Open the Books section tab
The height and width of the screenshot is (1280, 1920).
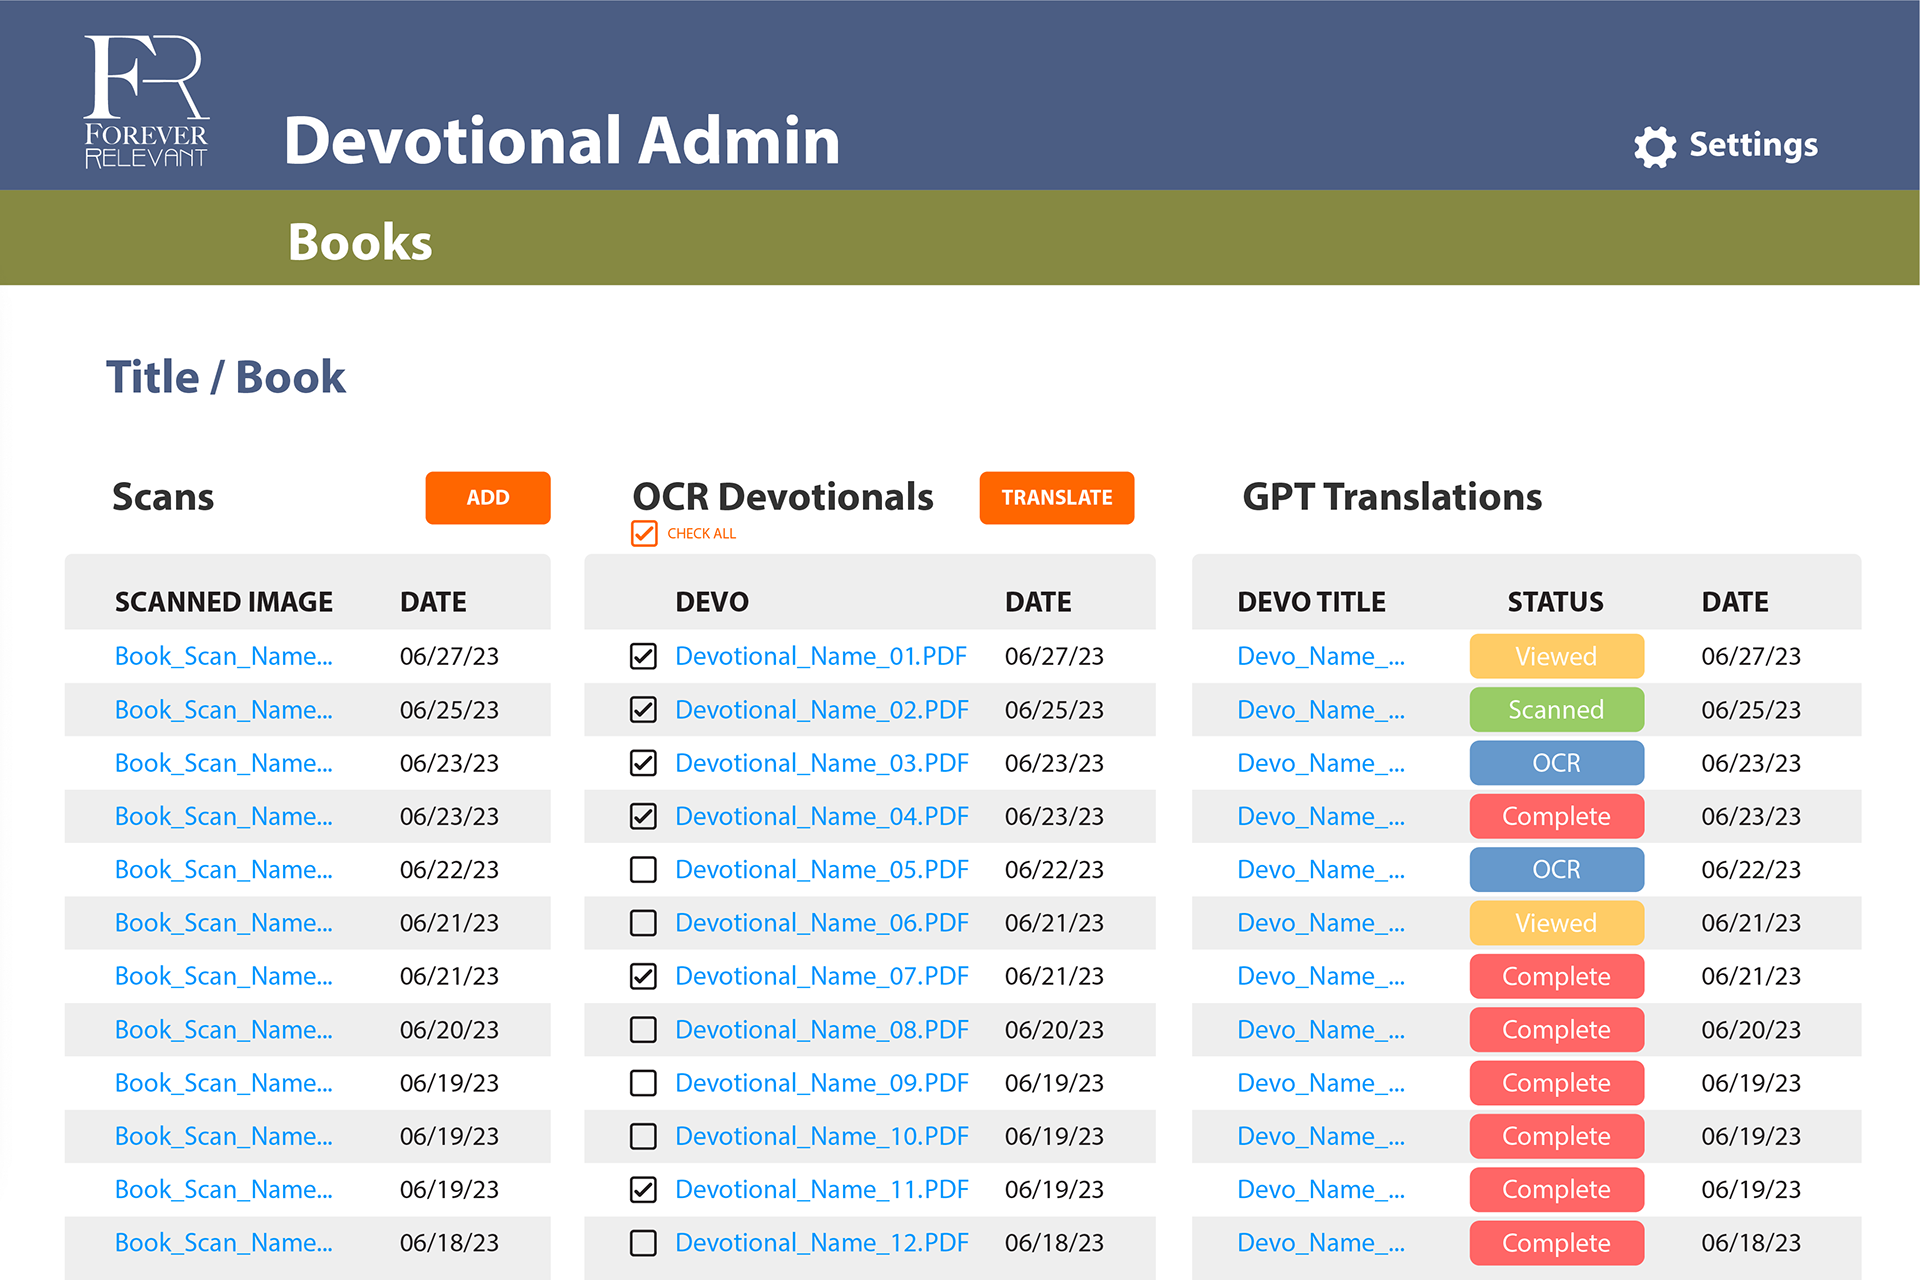coord(360,242)
